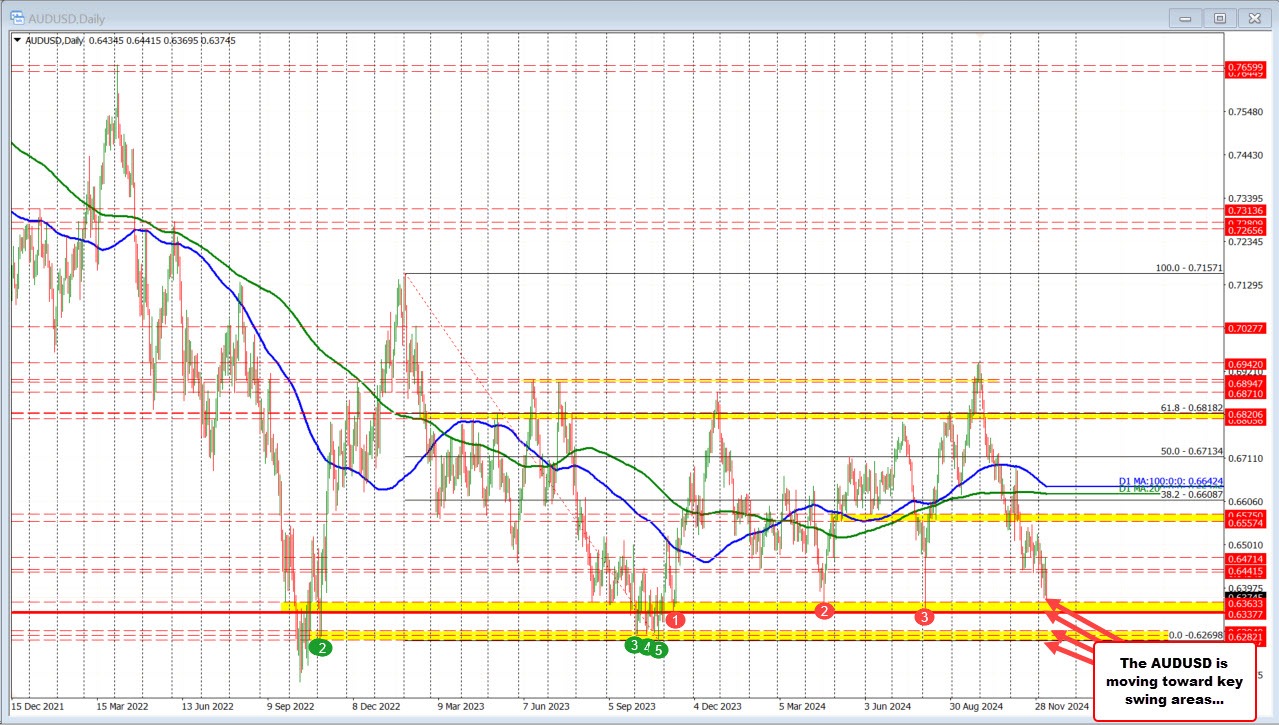The width and height of the screenshot is (1279, 725).
Task: Click the AUDUSD,Daily OHLC header text
Action: tap(130, 39)
